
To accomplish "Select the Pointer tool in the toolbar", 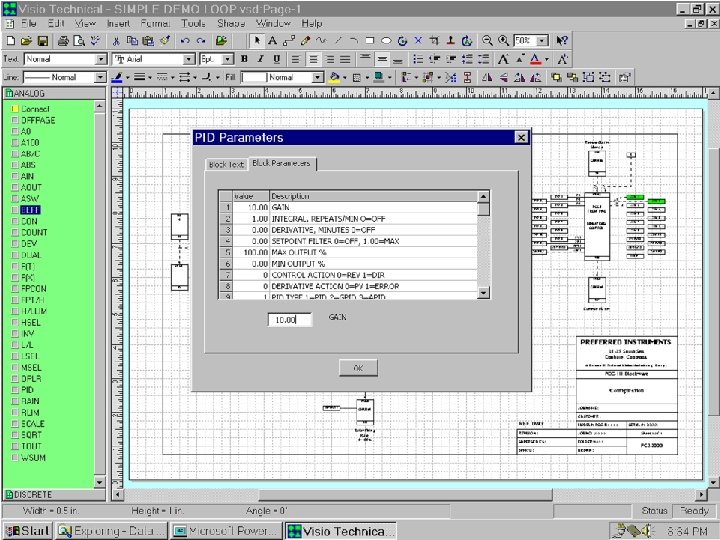I will [x=258, y=41].
